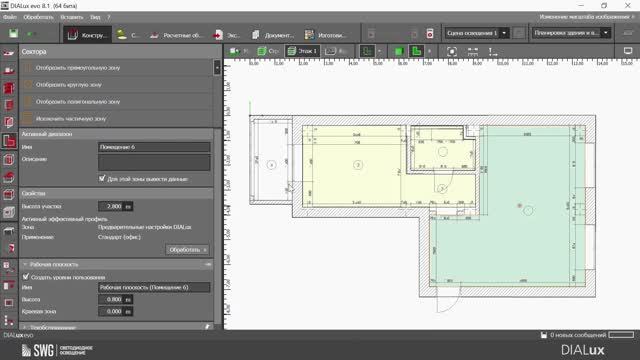Click the room view icon after Этаж 1
The width and height of the screenshot is (640, 360).
tap(337, 51)
